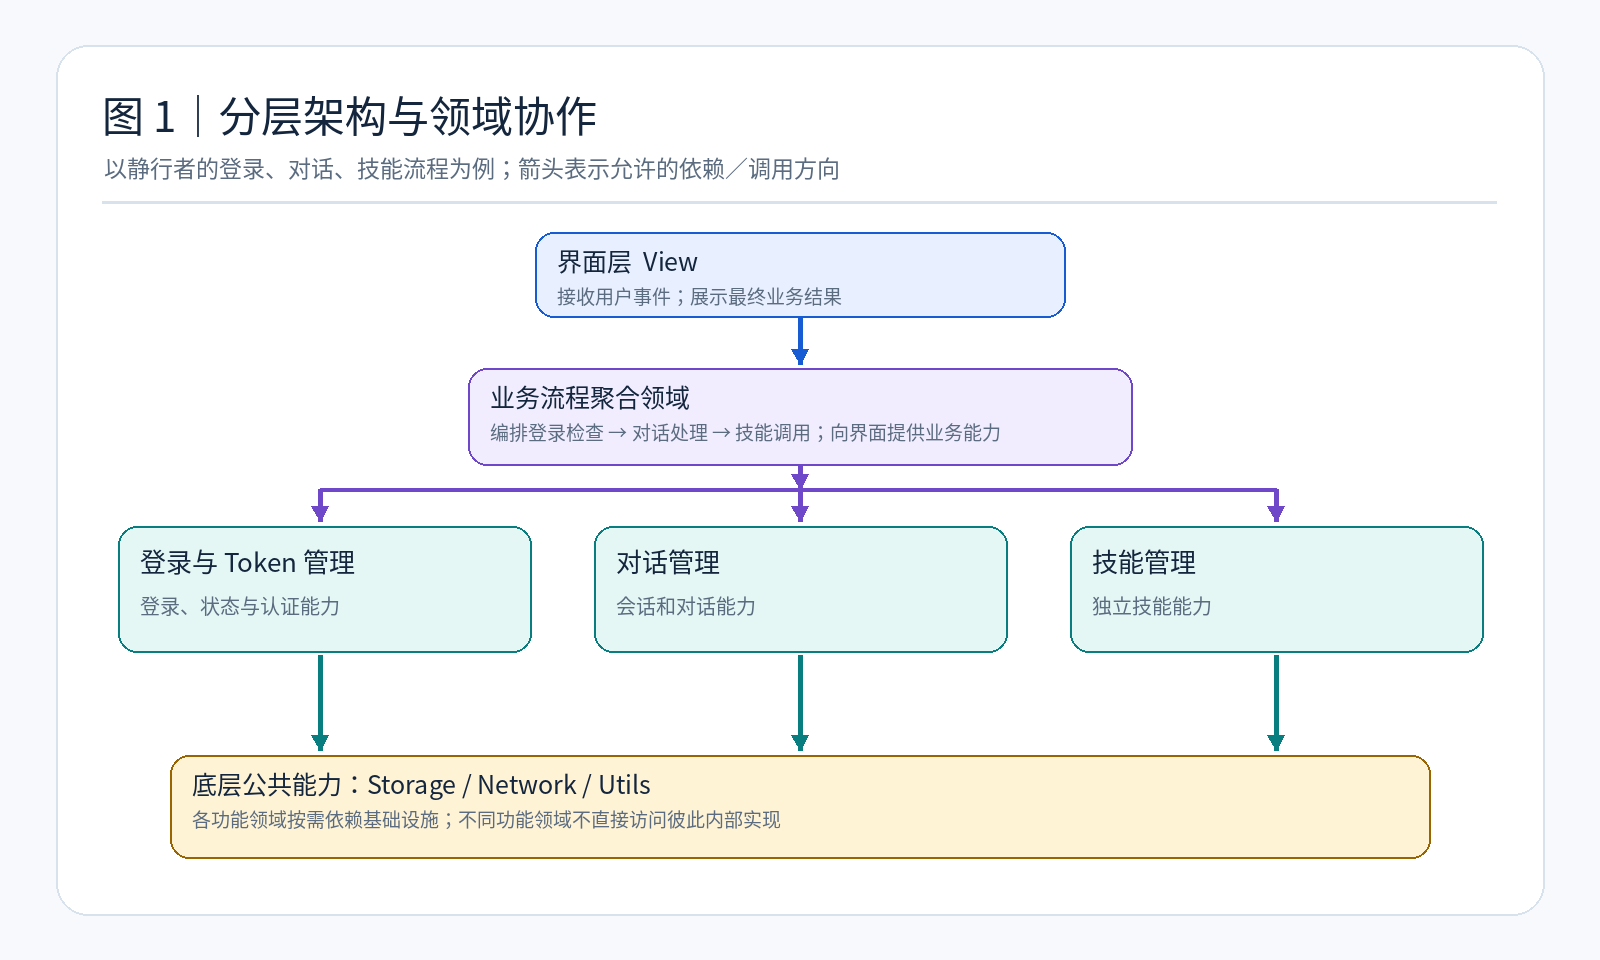The image size is (1600, 960).
Task: Click the 对话管理 box heading
Action: [668, 563]
